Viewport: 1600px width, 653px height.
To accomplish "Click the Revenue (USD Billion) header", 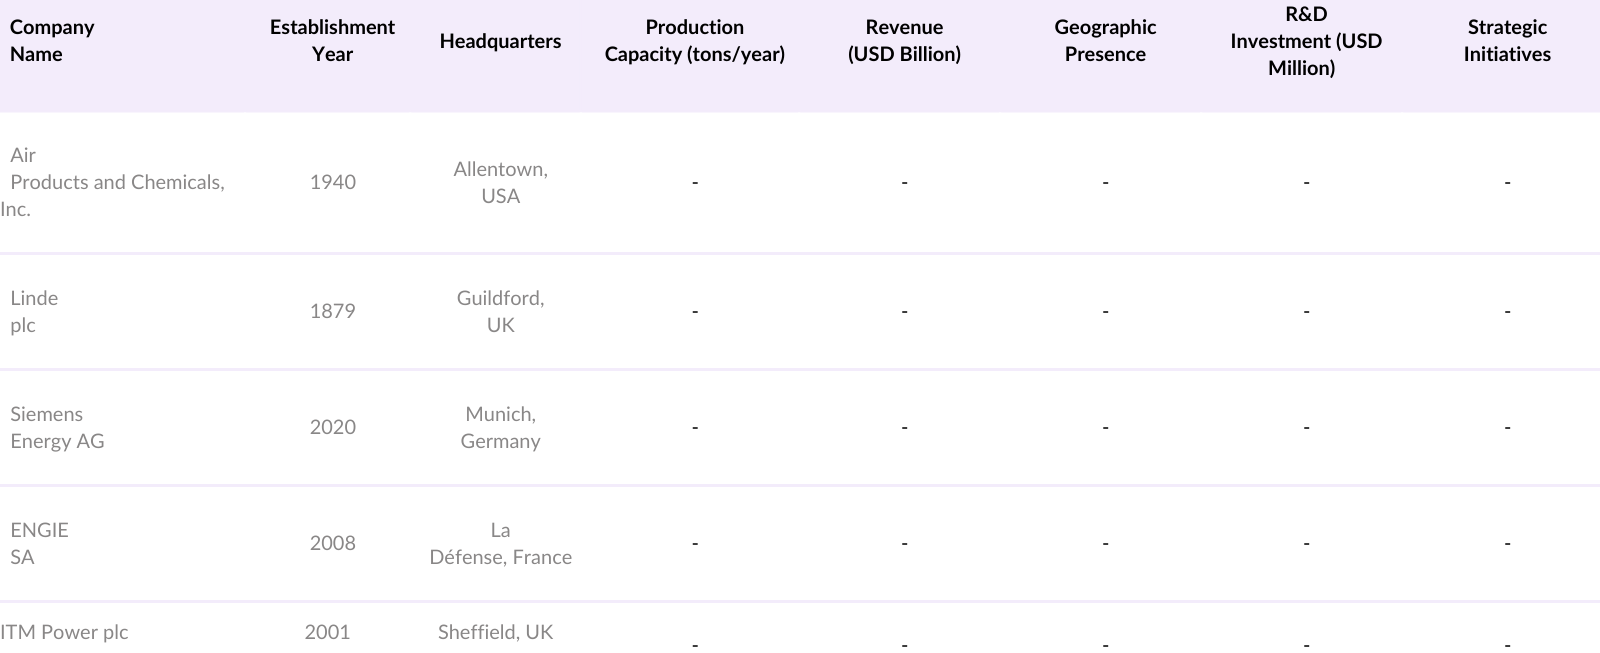I will 904,41.
